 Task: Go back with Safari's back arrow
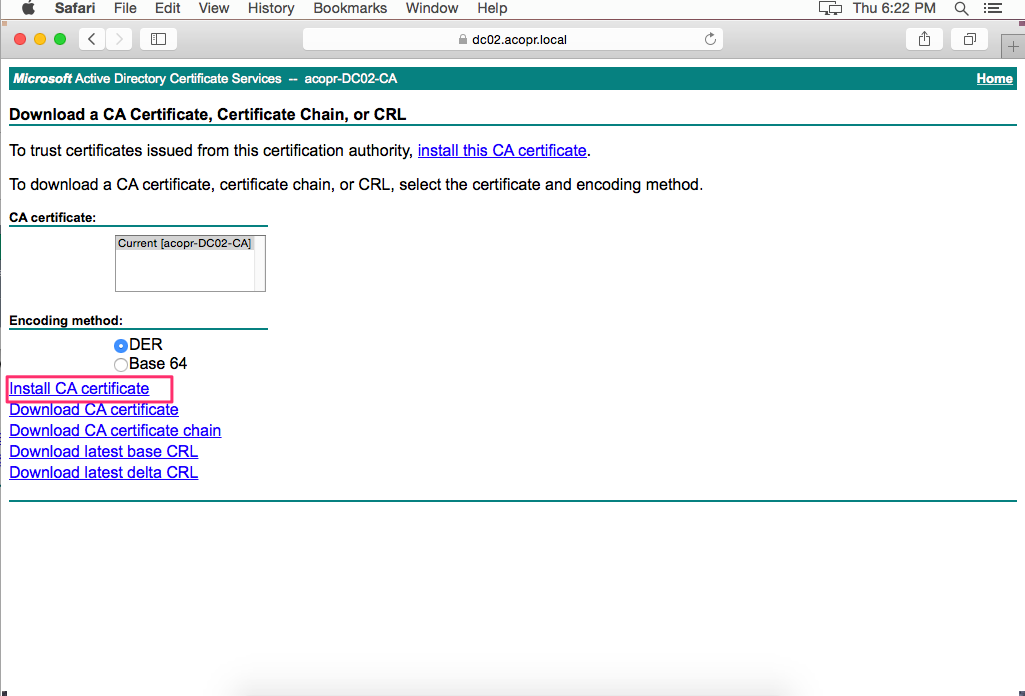(x=92, y=39)
